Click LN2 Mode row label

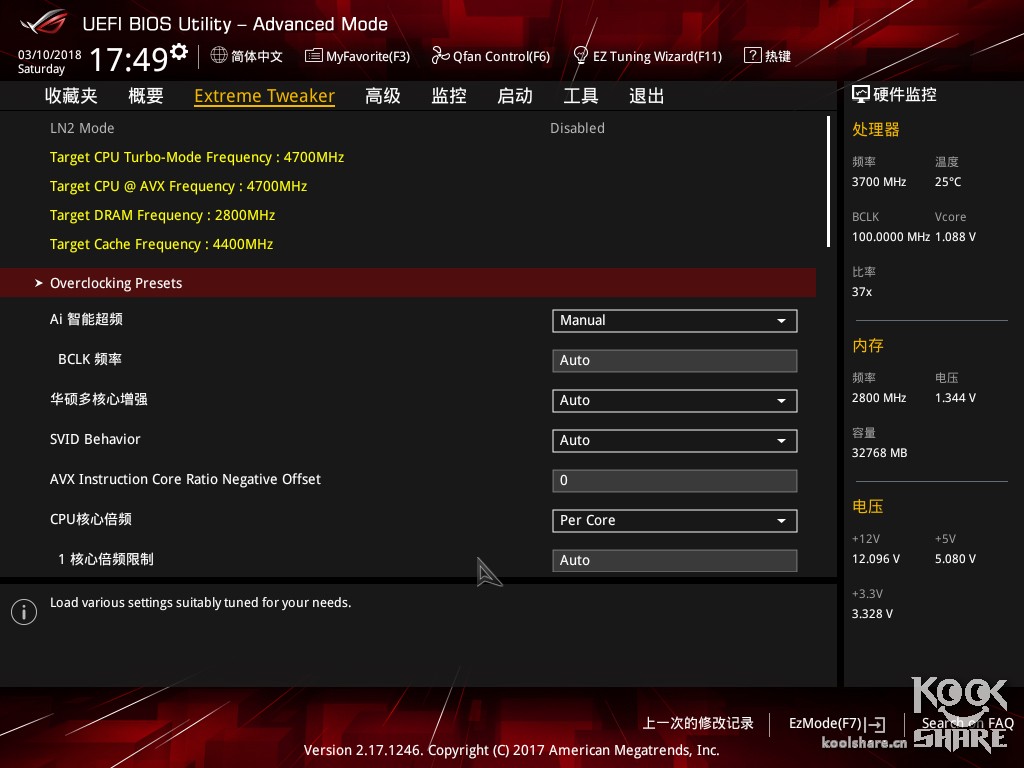coord(82,128)
